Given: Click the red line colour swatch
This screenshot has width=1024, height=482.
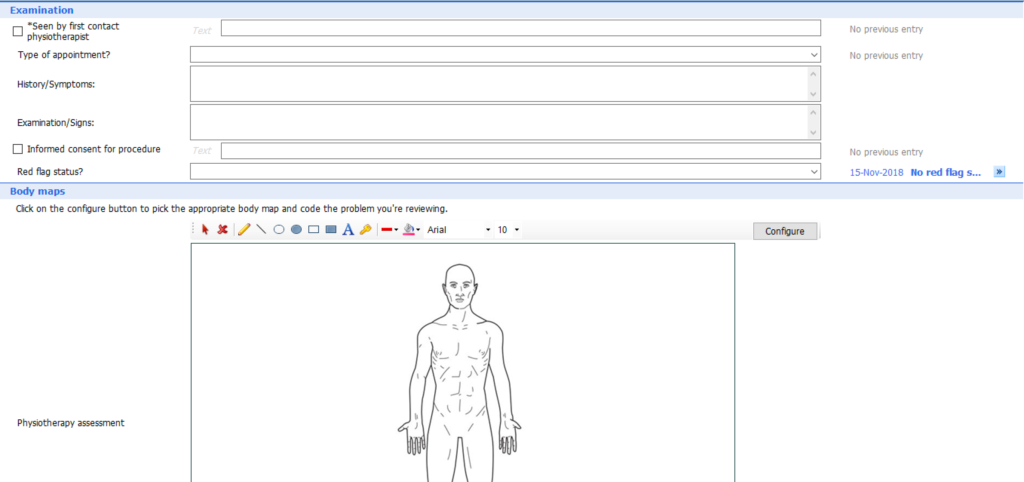Looking at the screenshot, I should (387, 230).
